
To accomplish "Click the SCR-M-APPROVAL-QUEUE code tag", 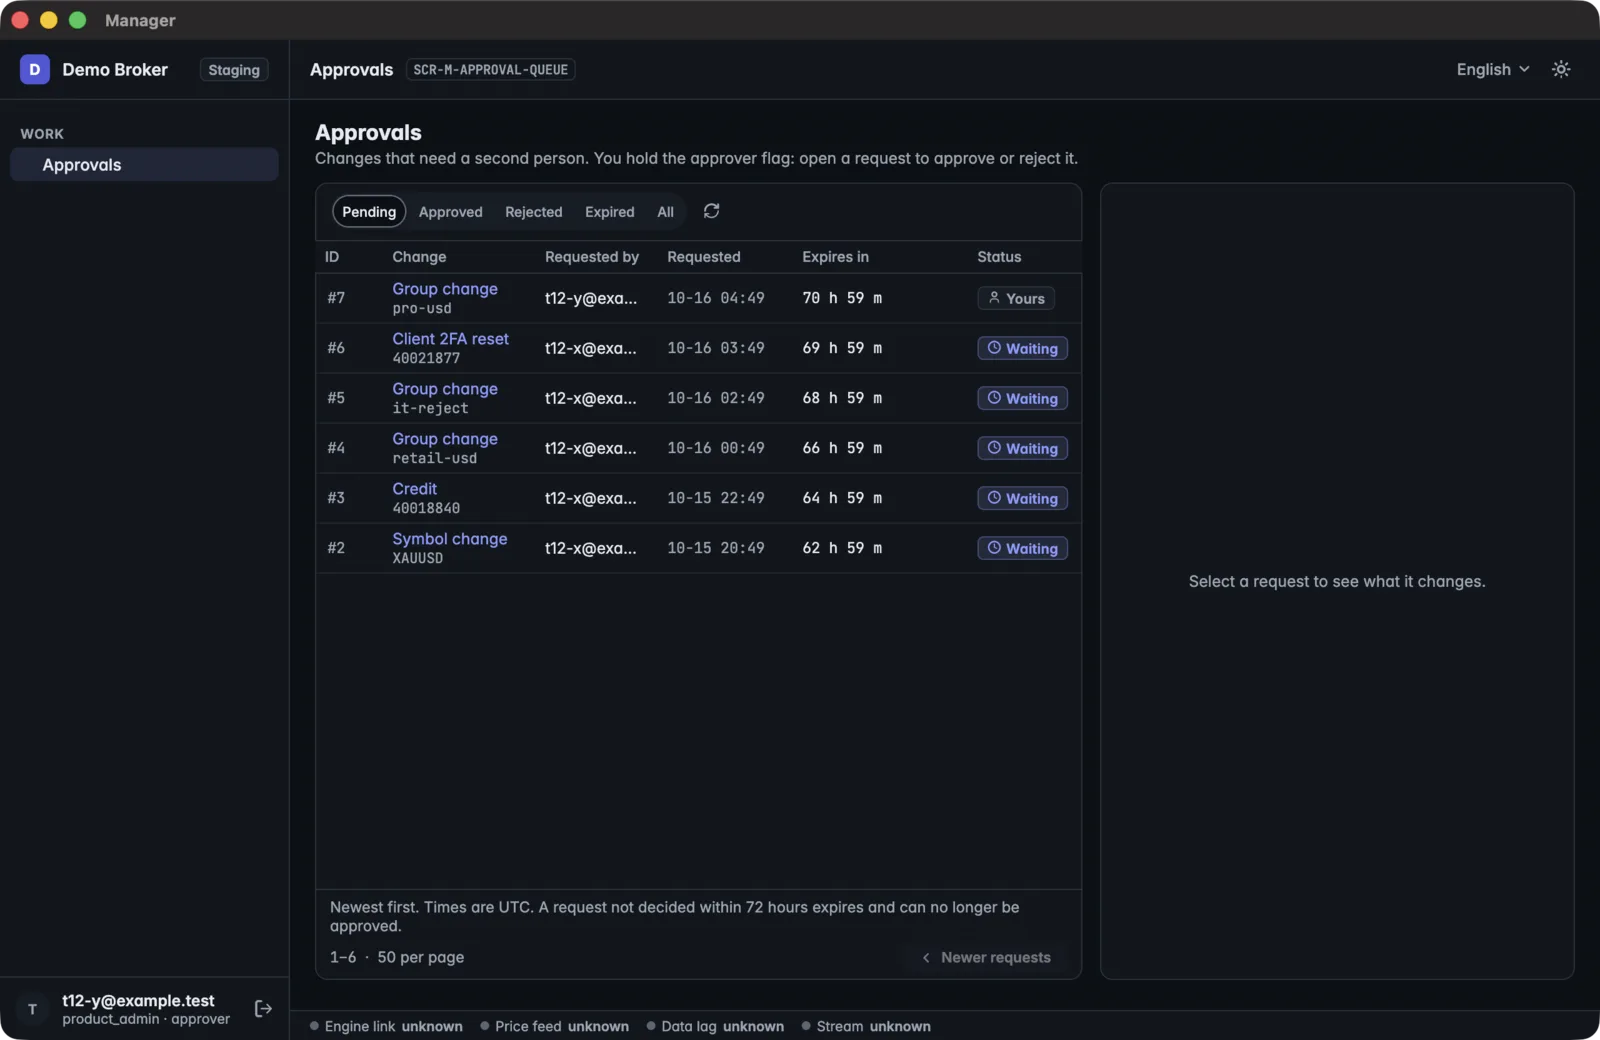I will coord(490,70).
